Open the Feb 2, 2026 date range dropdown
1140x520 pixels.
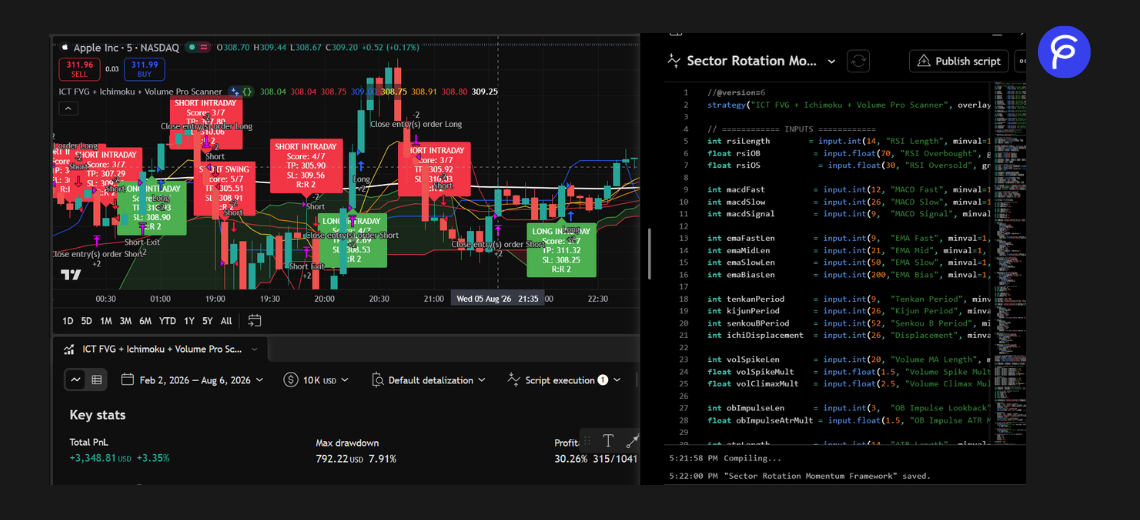click(x=194, y=380)
